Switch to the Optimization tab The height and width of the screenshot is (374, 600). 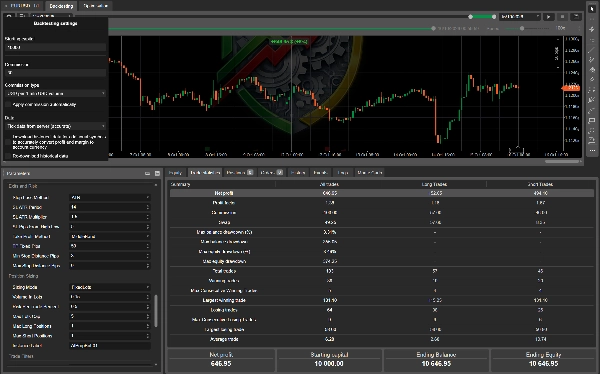click(x=95, y=6)
